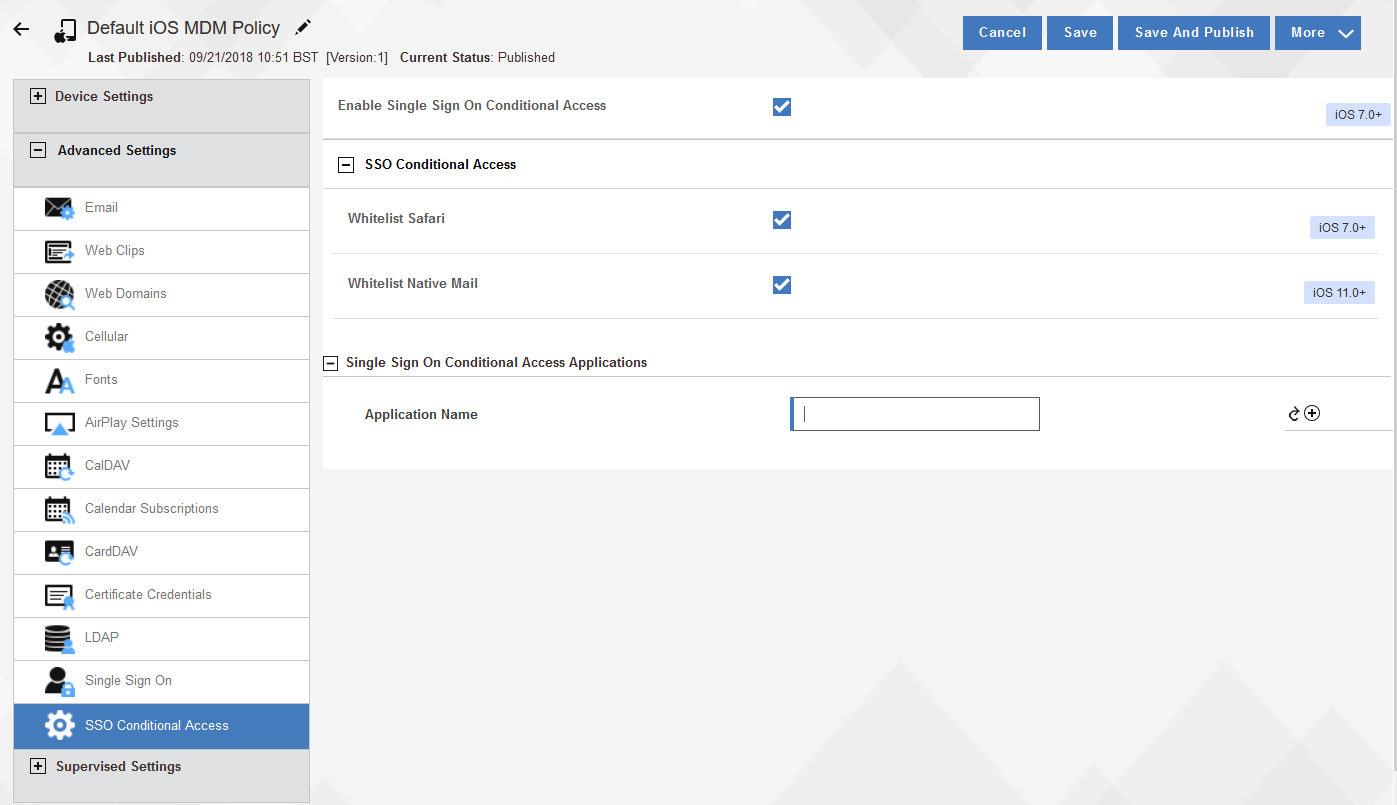Click the Last Published date text
The width and height of the screenshot is (1397, 805).
tap(203, 58)
